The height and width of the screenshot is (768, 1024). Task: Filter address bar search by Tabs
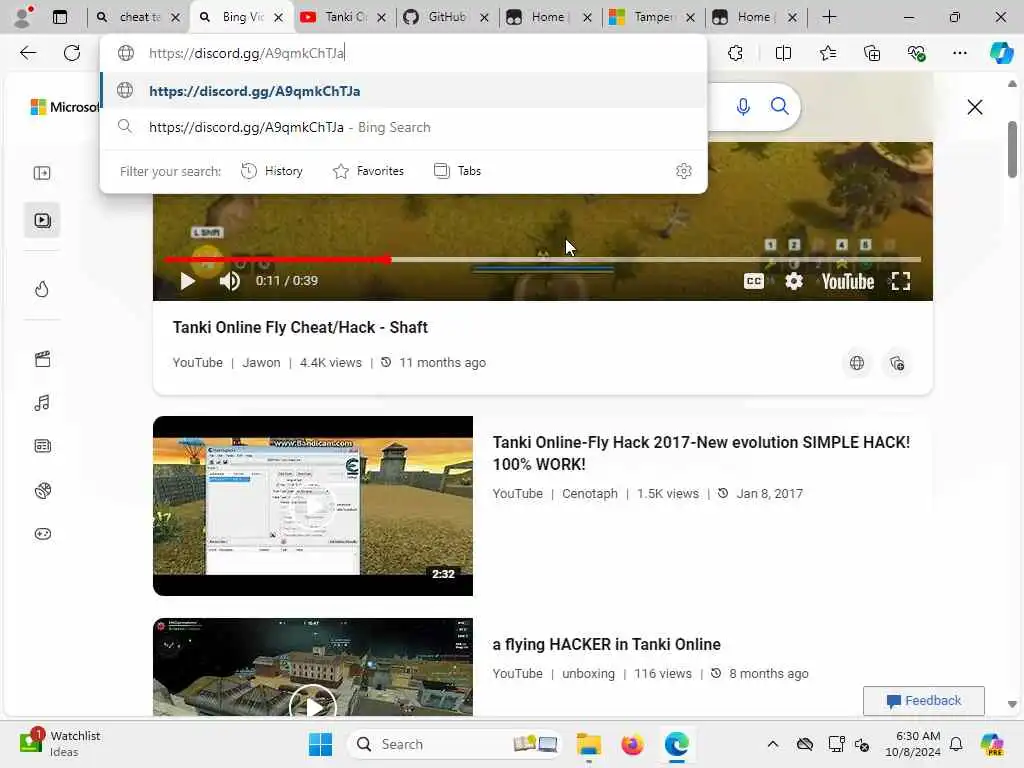point(457,171)
